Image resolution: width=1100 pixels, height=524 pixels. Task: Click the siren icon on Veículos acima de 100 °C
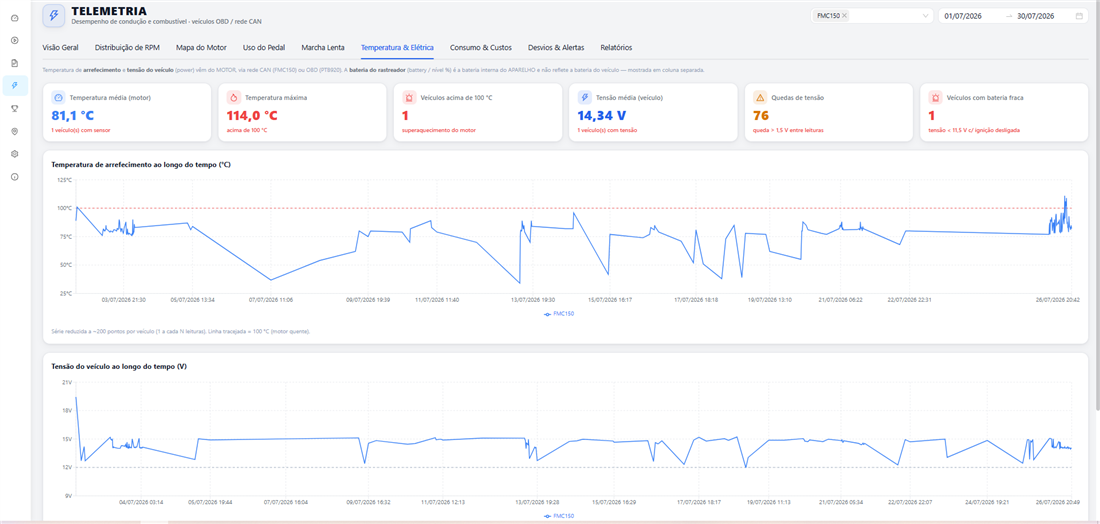tap(409, 98)
